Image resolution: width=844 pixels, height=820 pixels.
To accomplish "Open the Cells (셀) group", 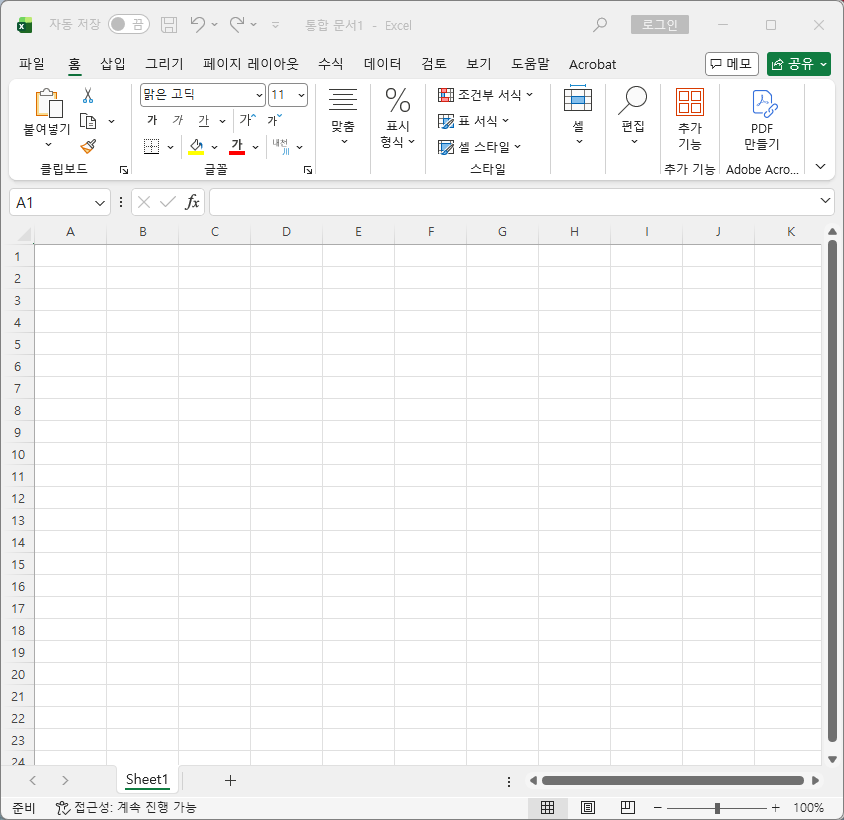I will coord(578,115).
